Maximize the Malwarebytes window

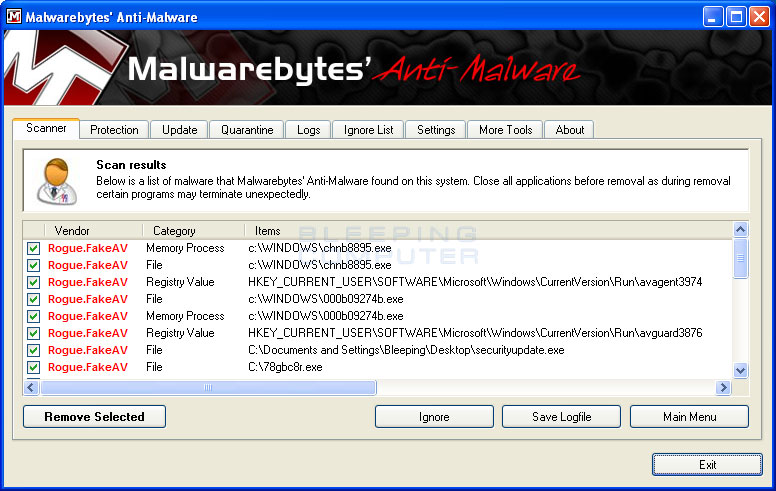(736, 17)
